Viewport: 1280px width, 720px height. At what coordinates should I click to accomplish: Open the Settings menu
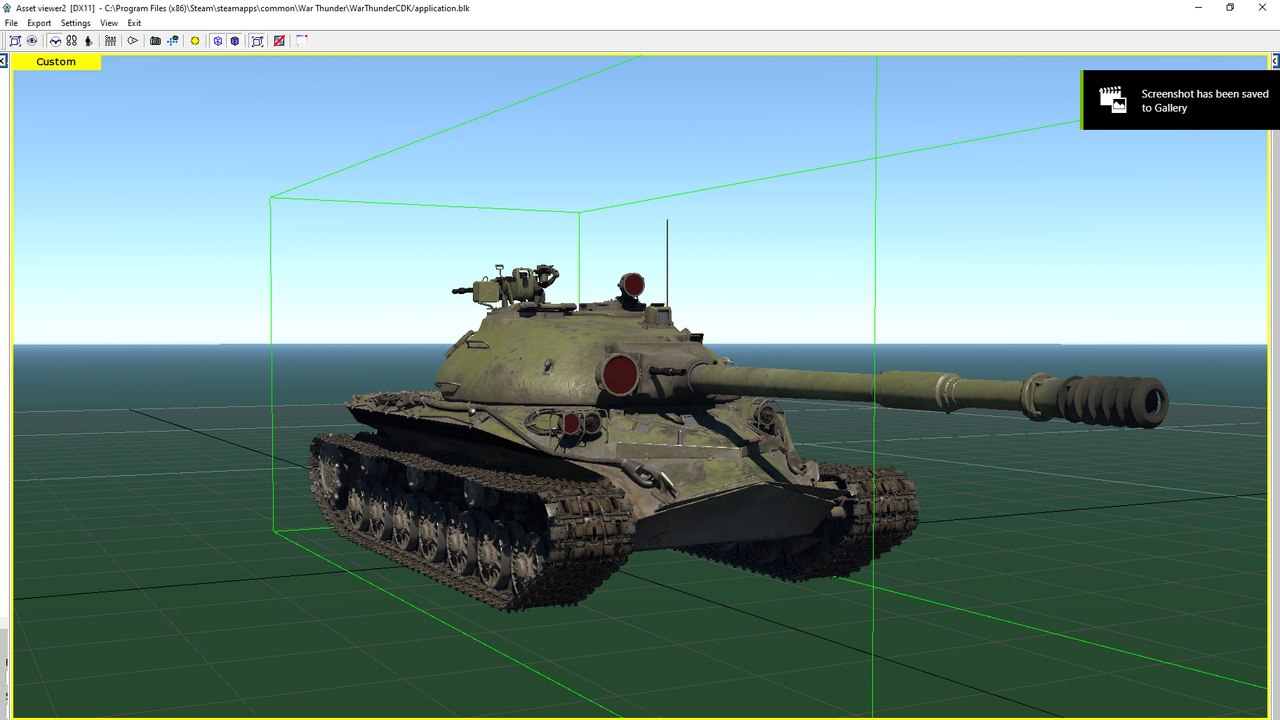coord(75,23)
